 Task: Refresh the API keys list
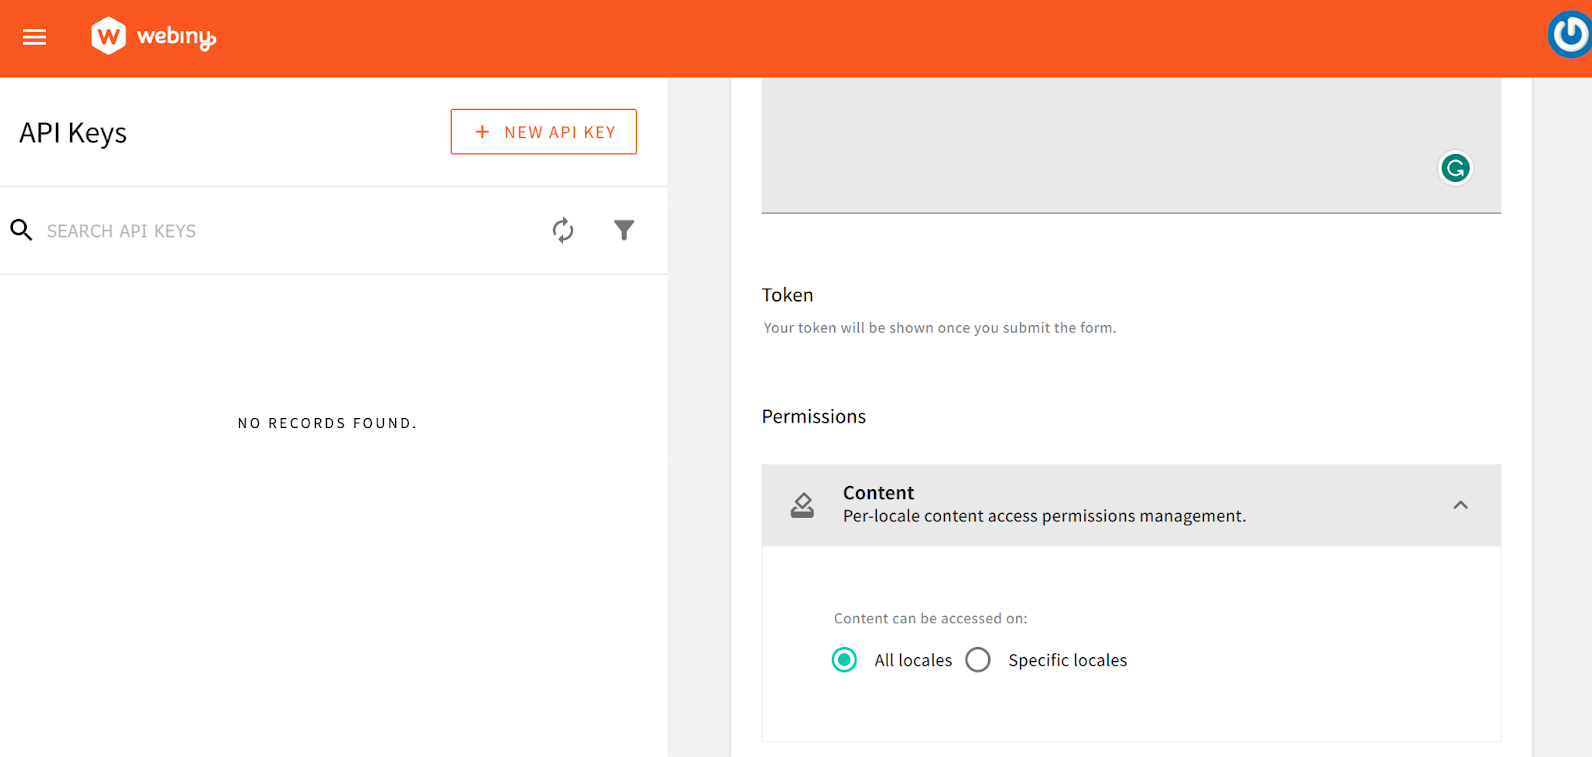click(563, 230)
